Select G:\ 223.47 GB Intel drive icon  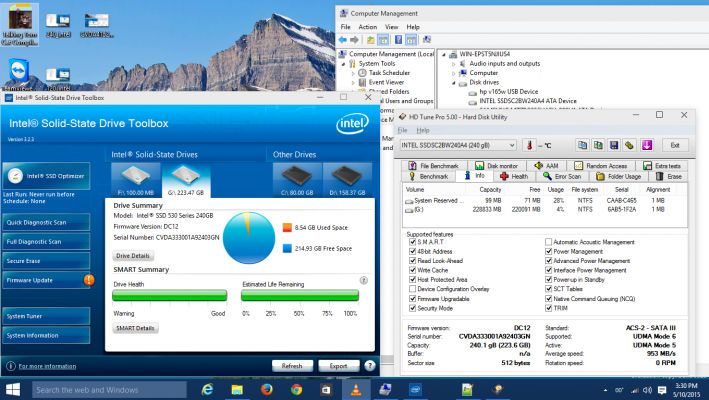coord(186,180)
